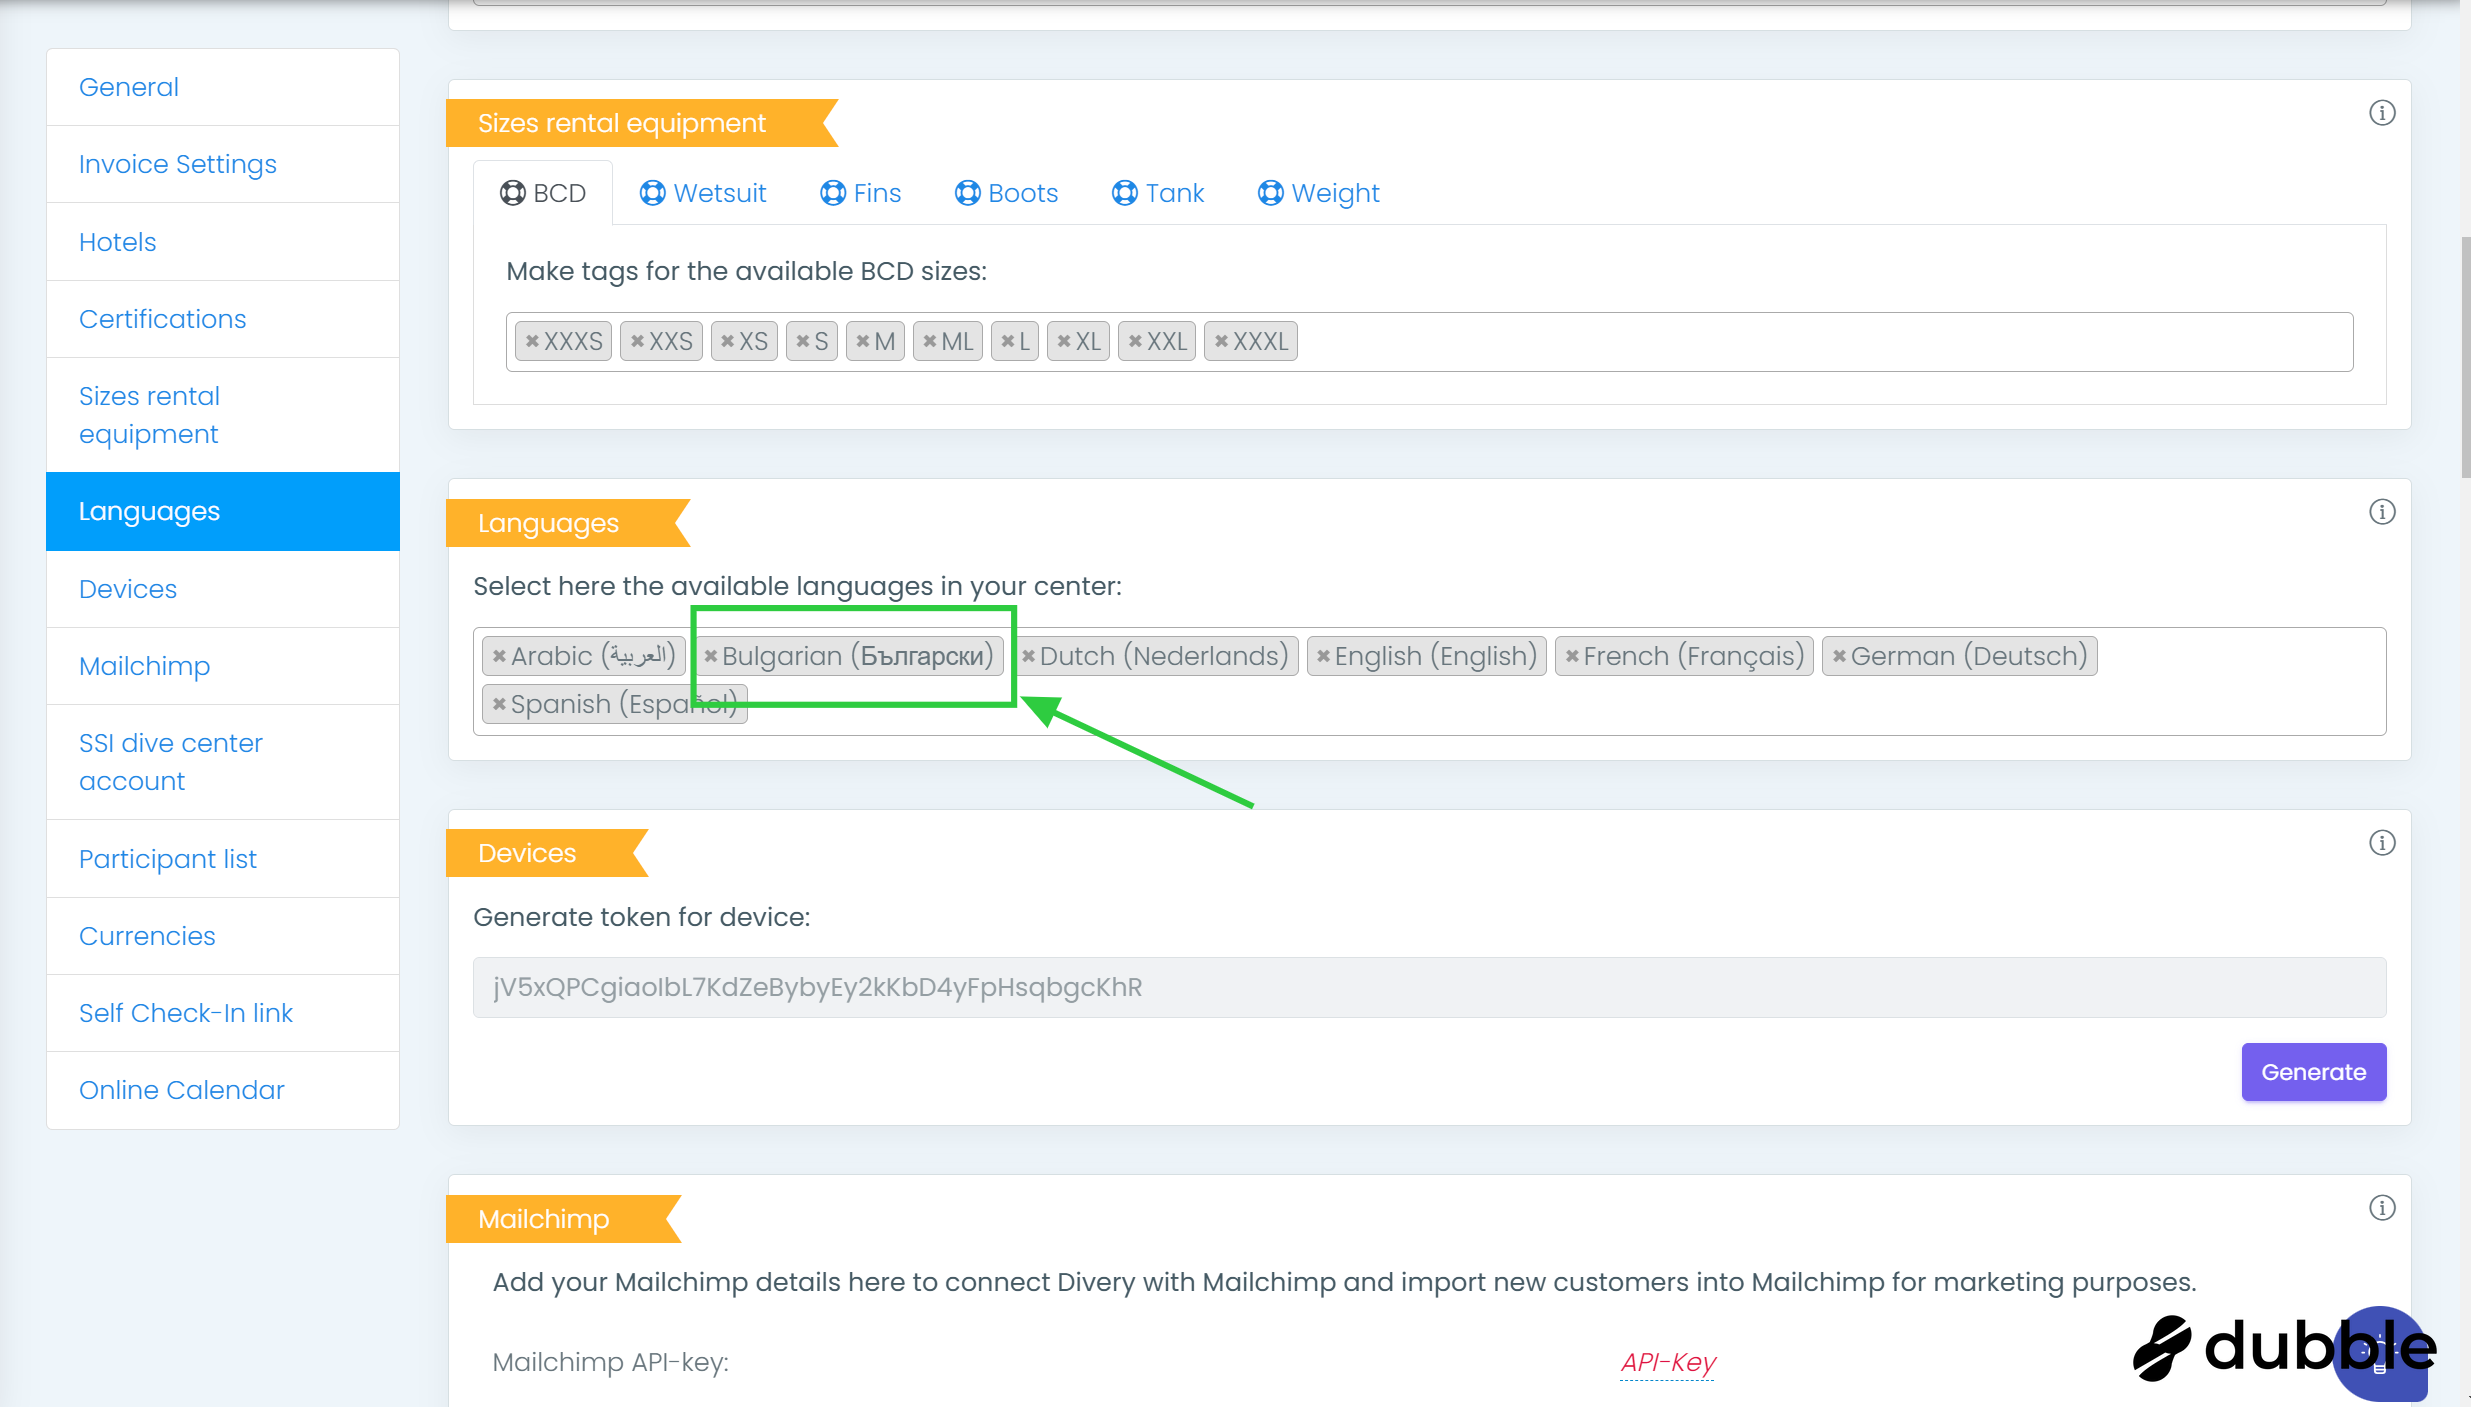Click info icon in Devices panel

[x=2381, y=843]
